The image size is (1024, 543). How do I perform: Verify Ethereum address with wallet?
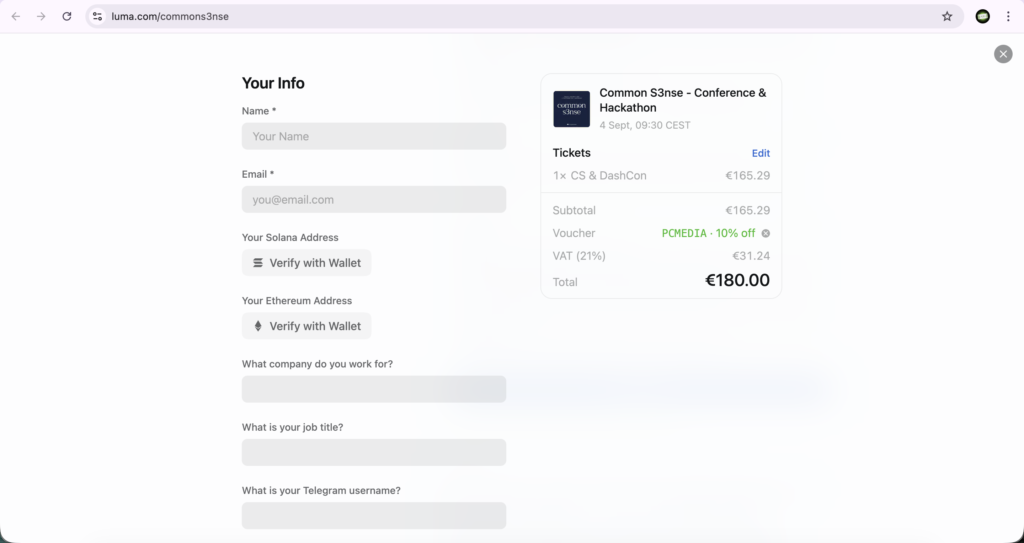pyautogui.click(x=306, y=326)
